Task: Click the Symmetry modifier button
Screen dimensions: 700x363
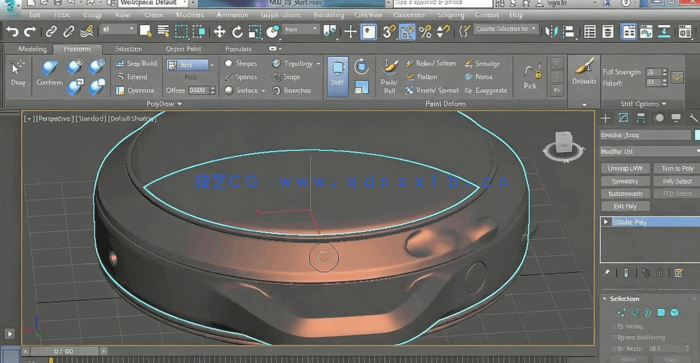Action: point(625,181)
